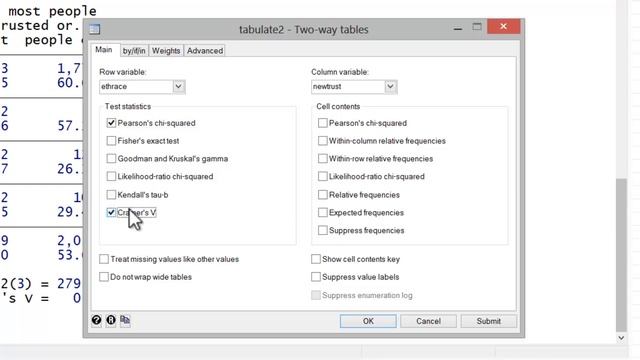Click the scrollbar down arrow in results window
The width and height of the screenshot is (640, 360).
[621, 338]
